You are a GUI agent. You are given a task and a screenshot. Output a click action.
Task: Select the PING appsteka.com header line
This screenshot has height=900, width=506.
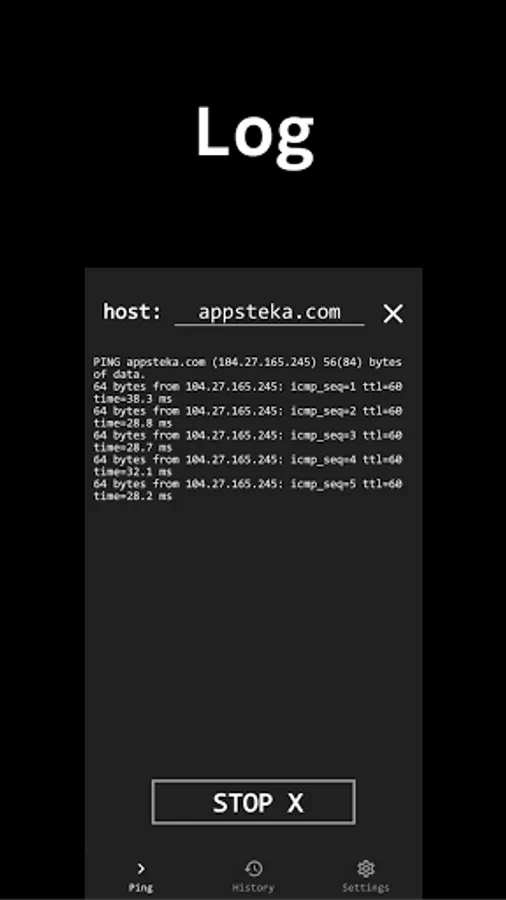click(248, 368)
